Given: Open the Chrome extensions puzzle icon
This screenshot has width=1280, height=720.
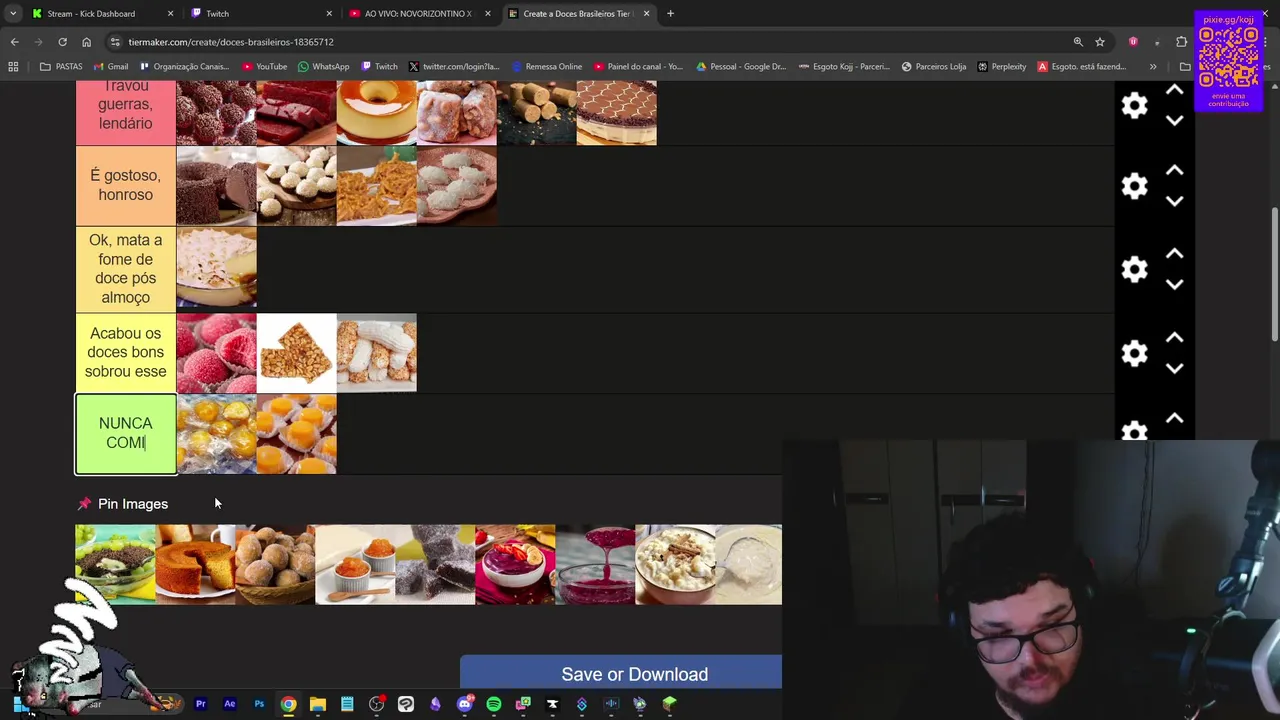Looking at the screenshot, I should (1182, 42).
